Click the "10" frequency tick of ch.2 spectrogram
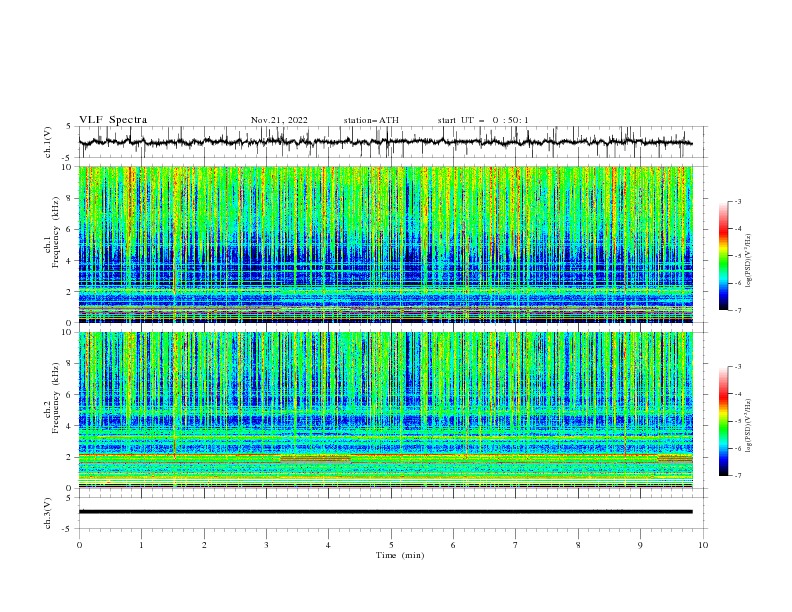 69,332
